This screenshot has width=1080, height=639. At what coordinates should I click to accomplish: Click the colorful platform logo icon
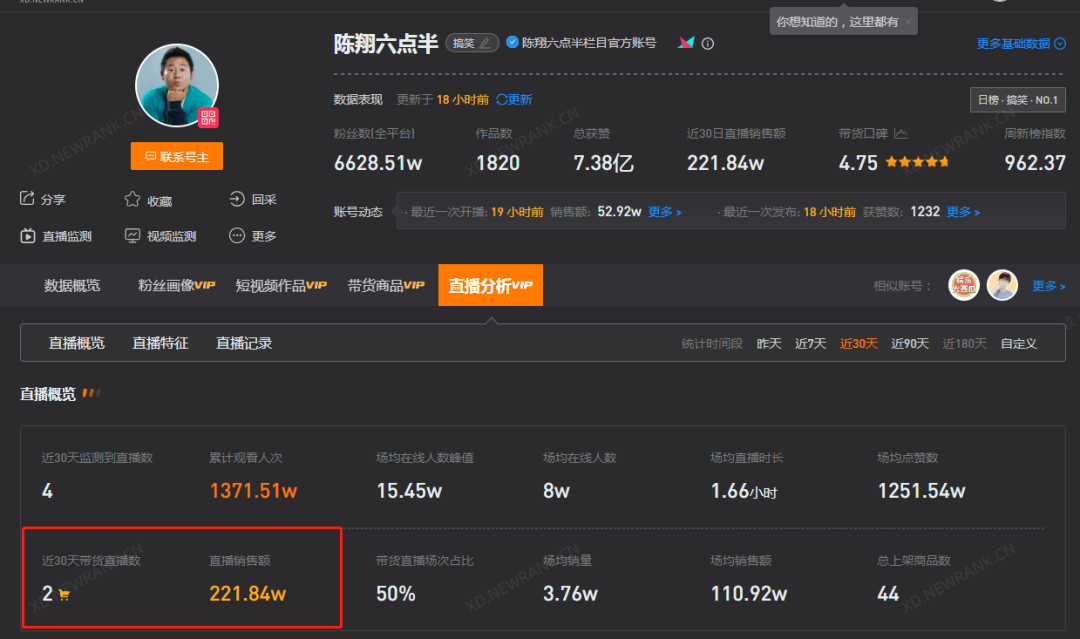coord(686,43)
